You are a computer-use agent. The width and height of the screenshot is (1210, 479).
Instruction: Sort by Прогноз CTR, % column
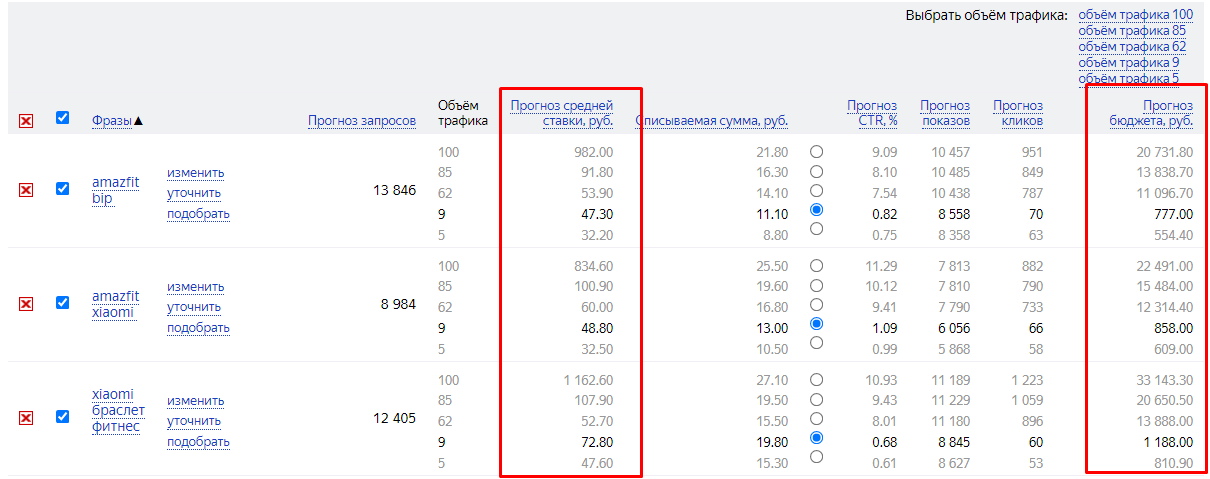pyautogui.click(x=872, y=113)
